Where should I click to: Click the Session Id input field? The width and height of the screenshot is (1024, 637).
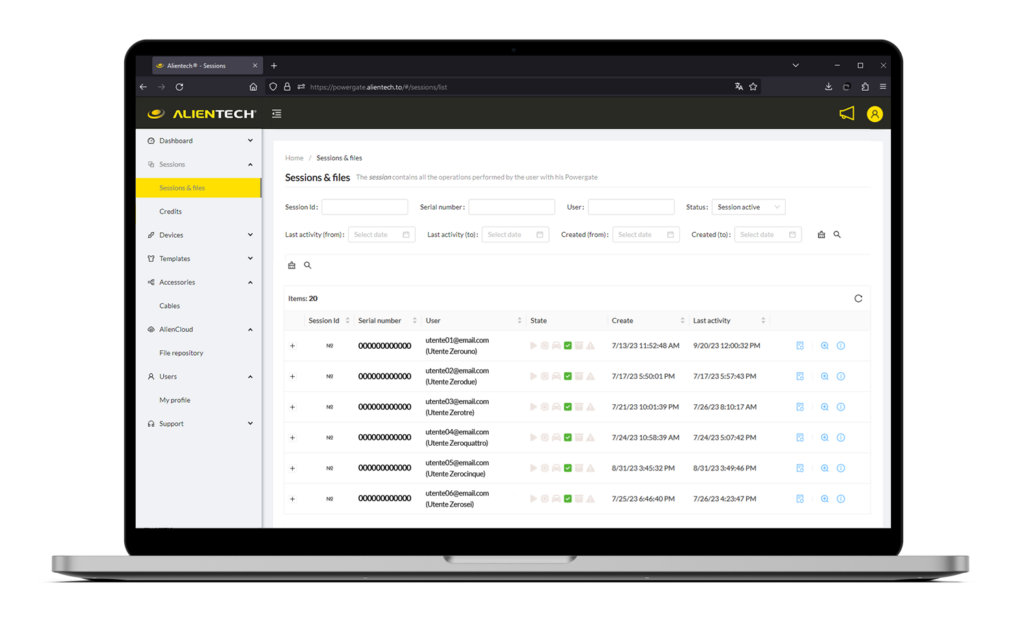tap(364, 207)
